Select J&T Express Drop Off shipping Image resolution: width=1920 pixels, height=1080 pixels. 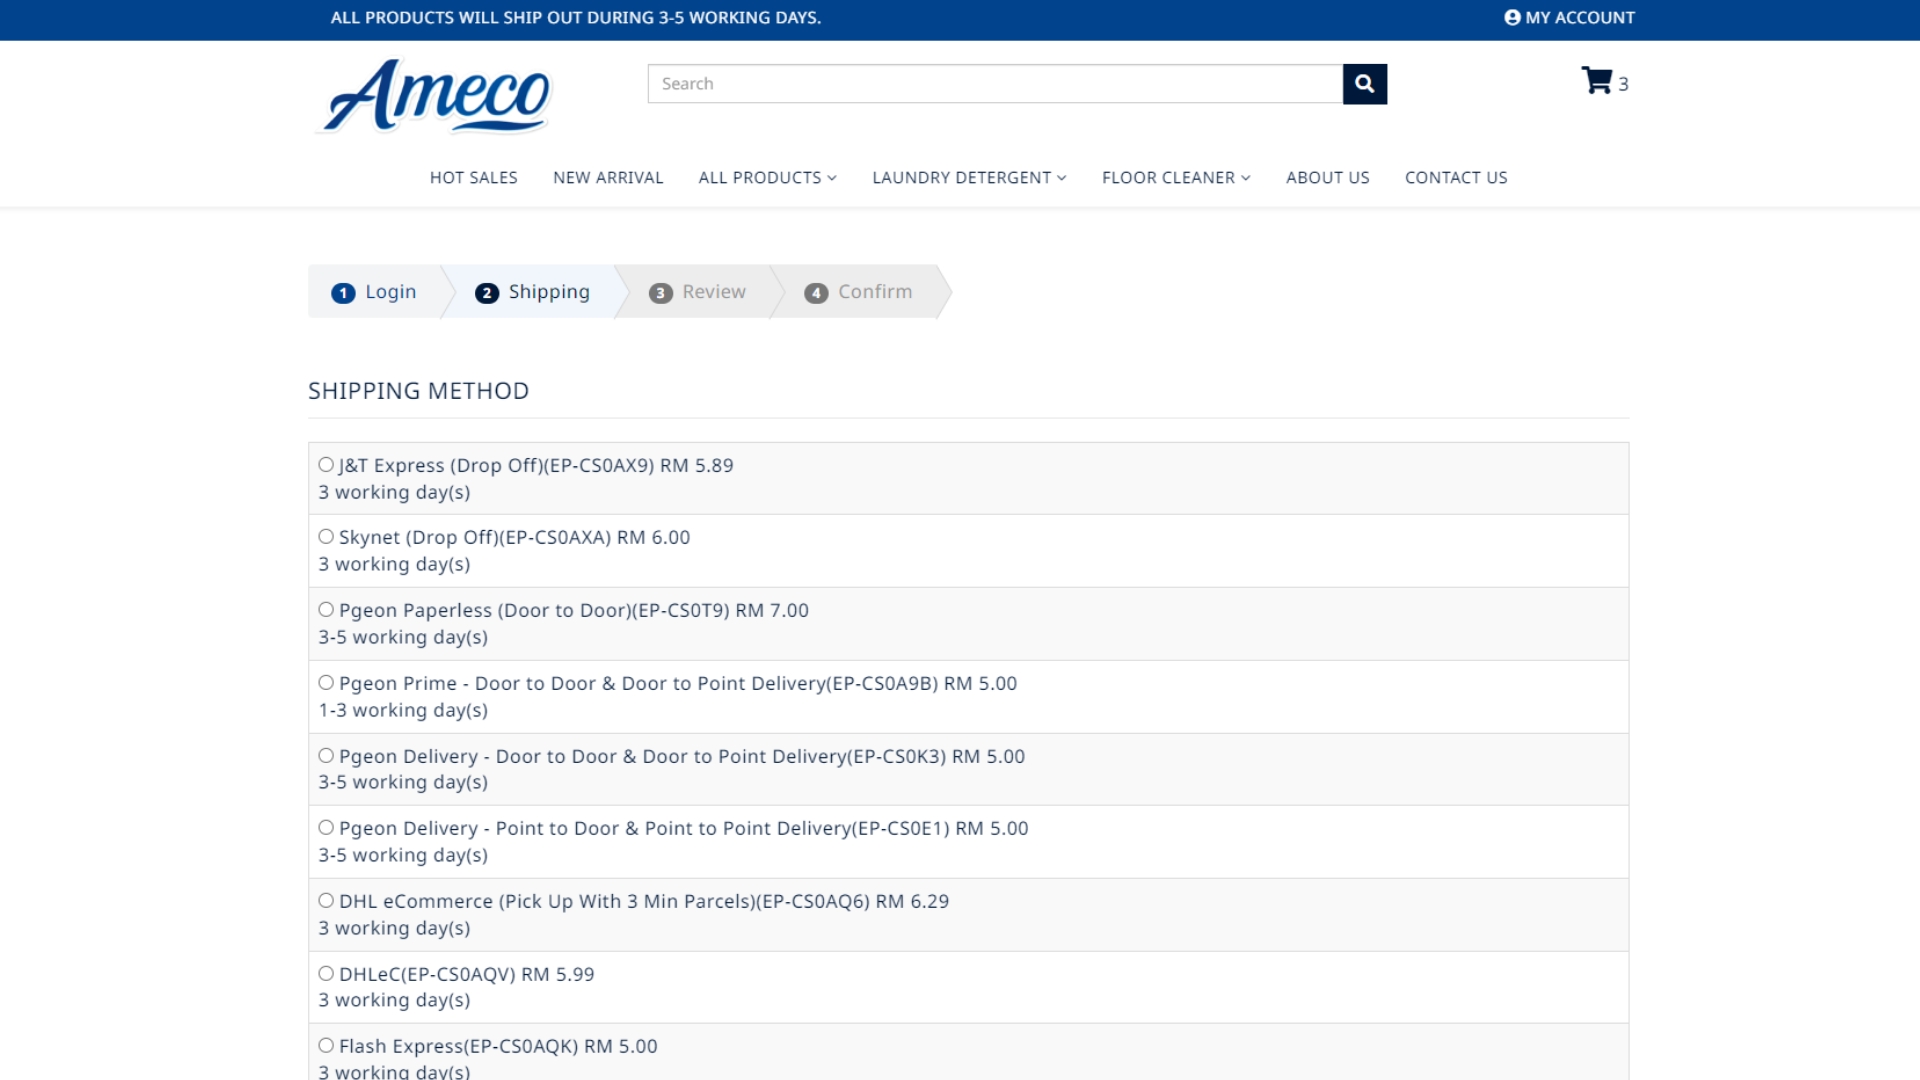[x=326, y=465]
